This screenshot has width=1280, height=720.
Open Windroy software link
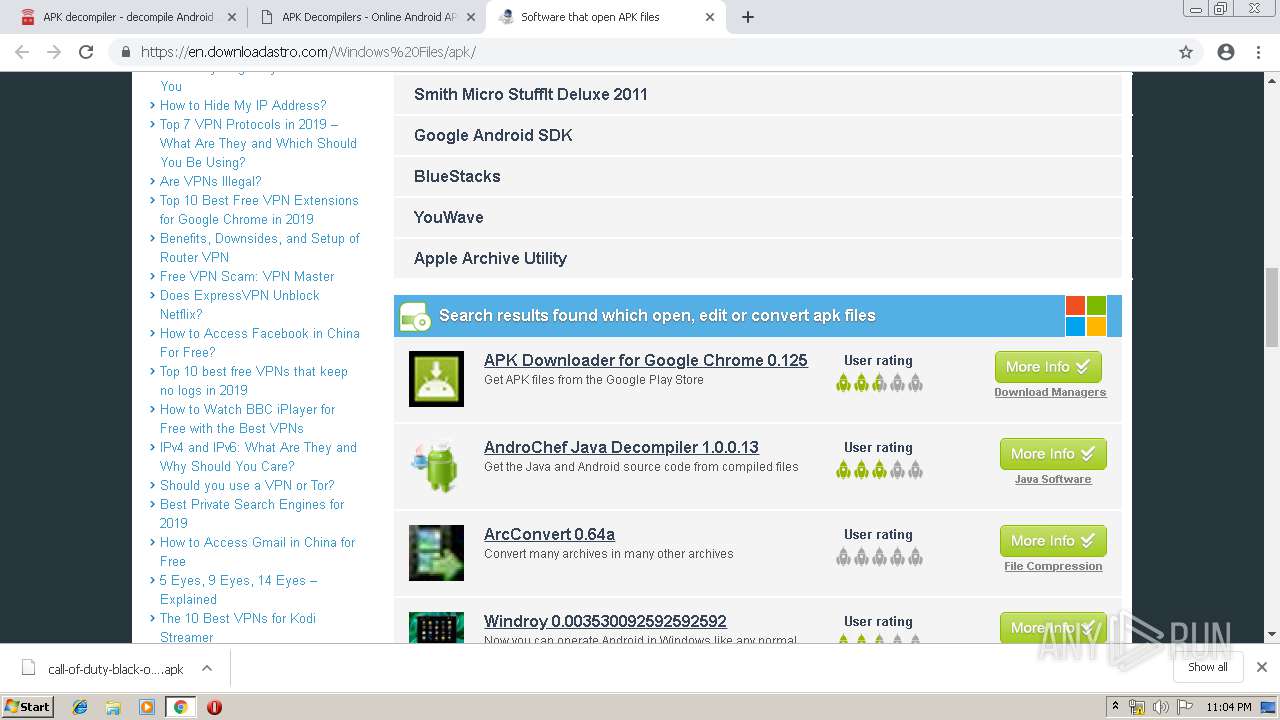tap(605, 621)
